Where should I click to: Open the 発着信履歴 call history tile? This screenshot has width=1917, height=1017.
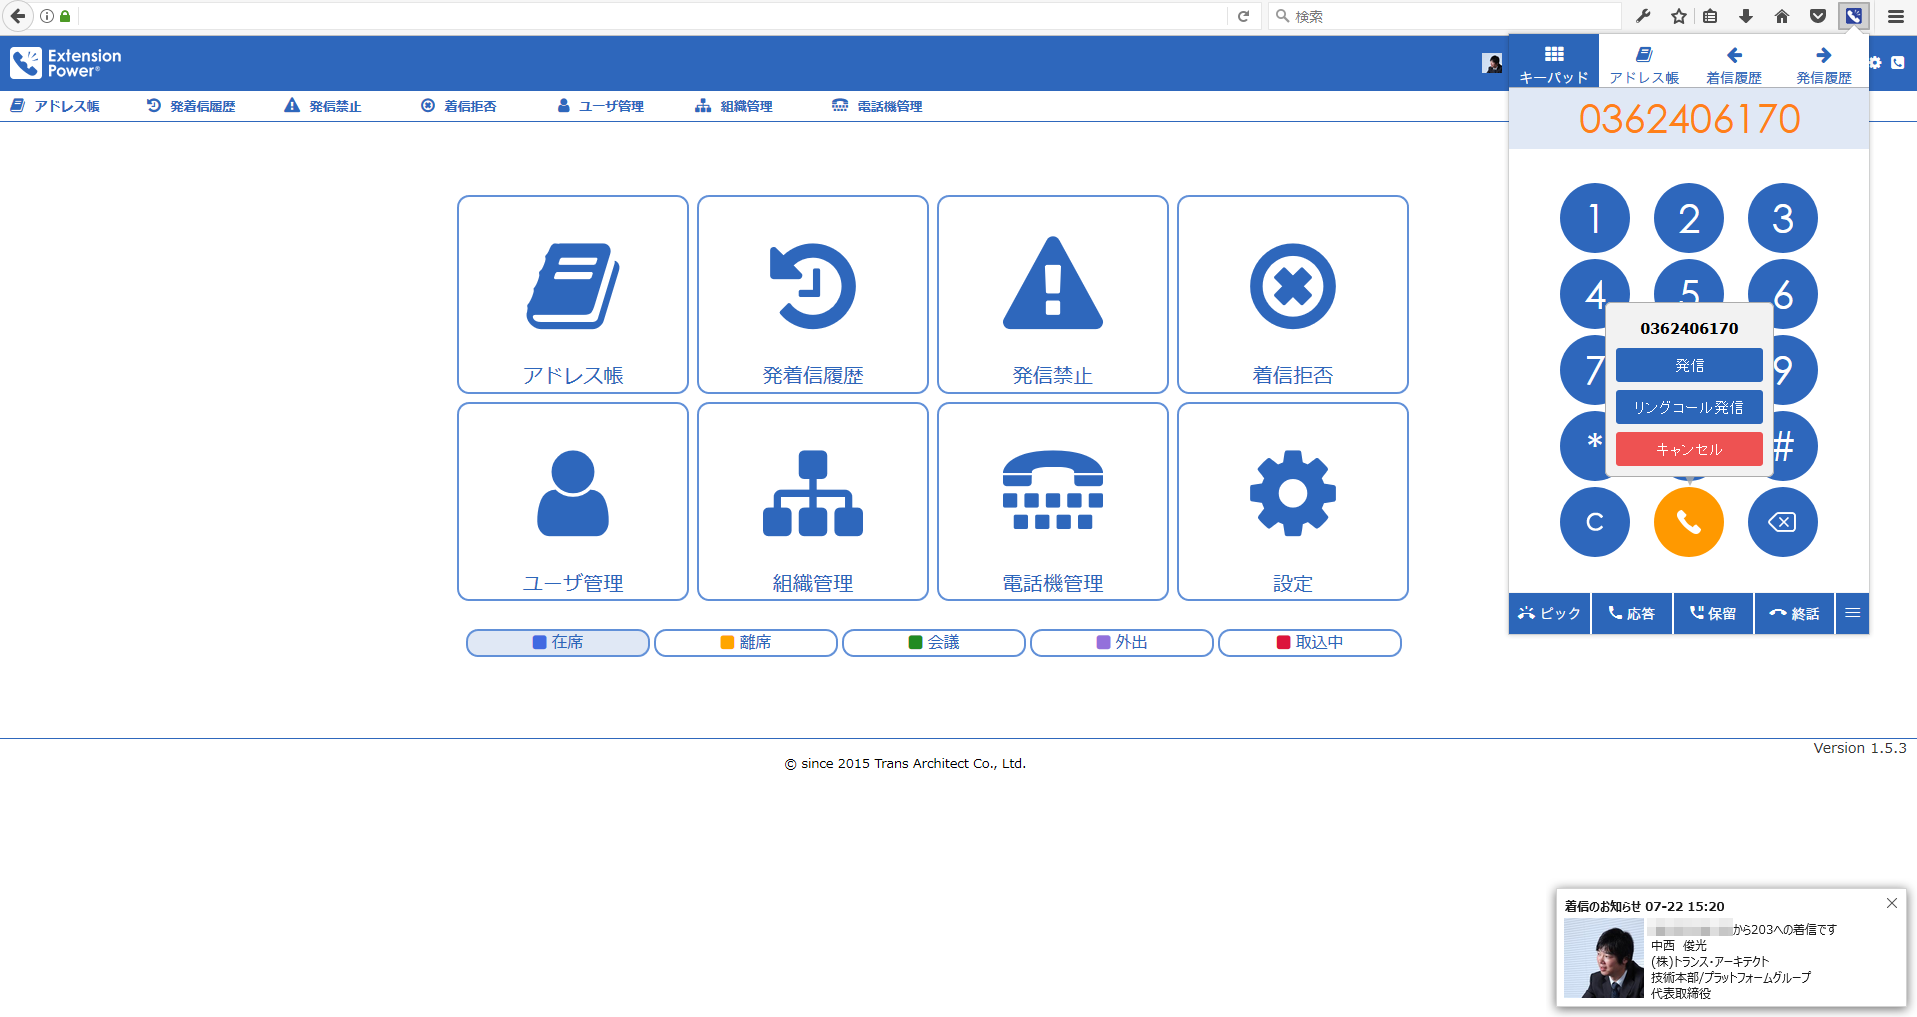tap(812, 294)
